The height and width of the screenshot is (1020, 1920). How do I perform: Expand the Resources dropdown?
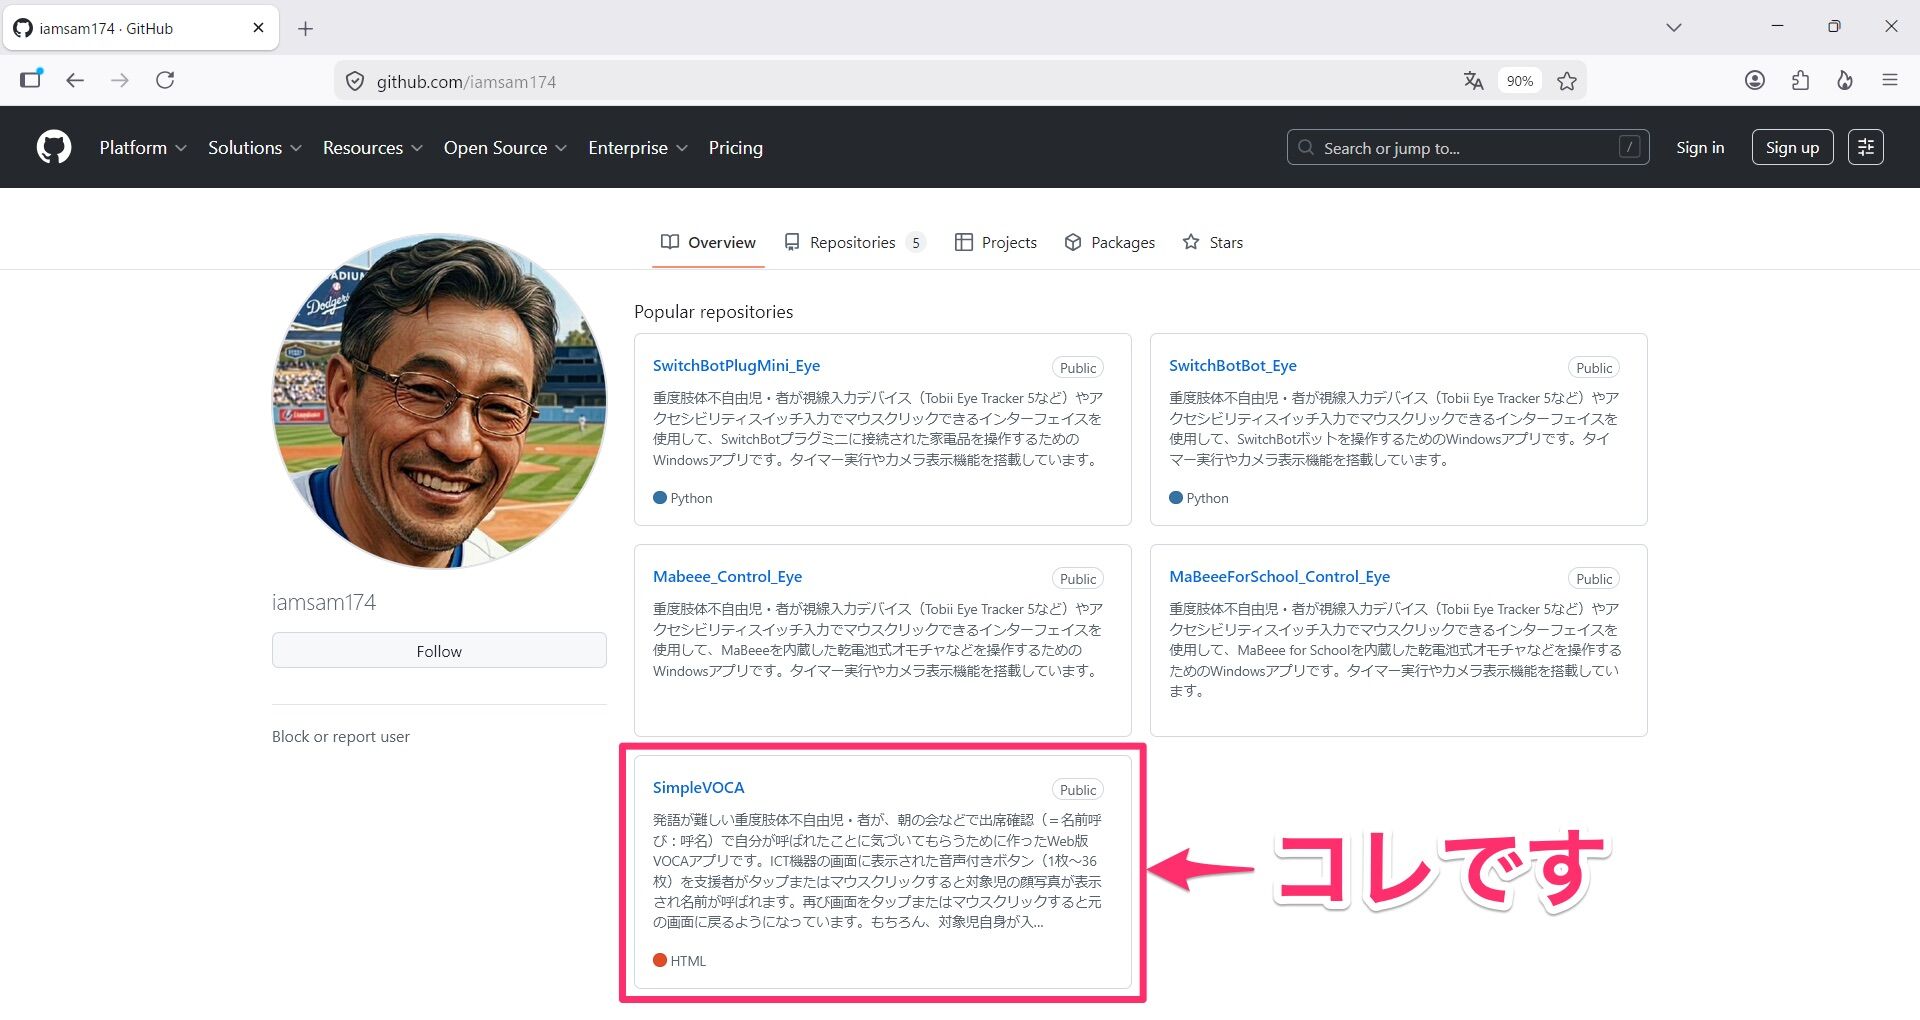(373, 147)
